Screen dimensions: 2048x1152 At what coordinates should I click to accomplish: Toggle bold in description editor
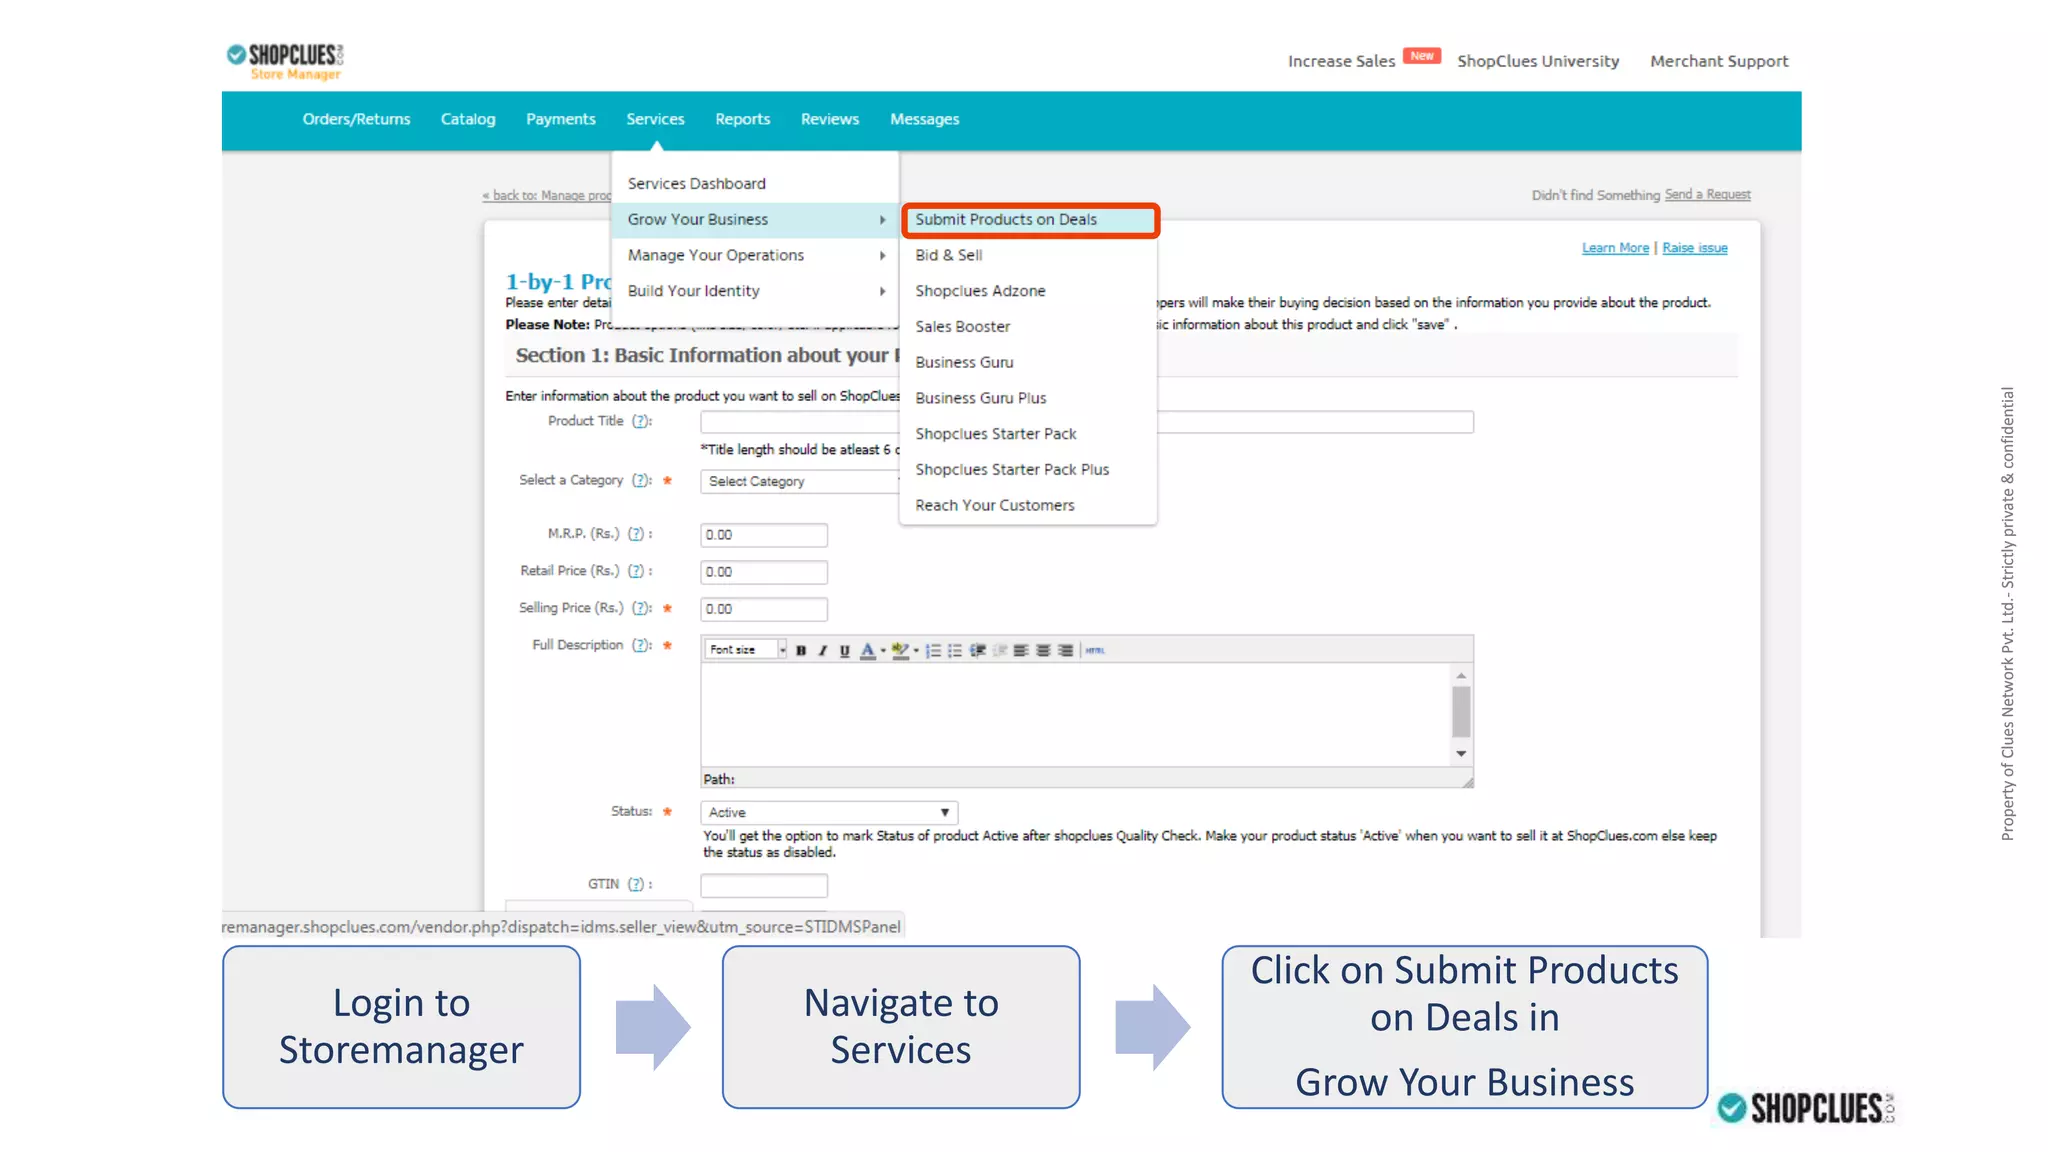coord(801,650)
